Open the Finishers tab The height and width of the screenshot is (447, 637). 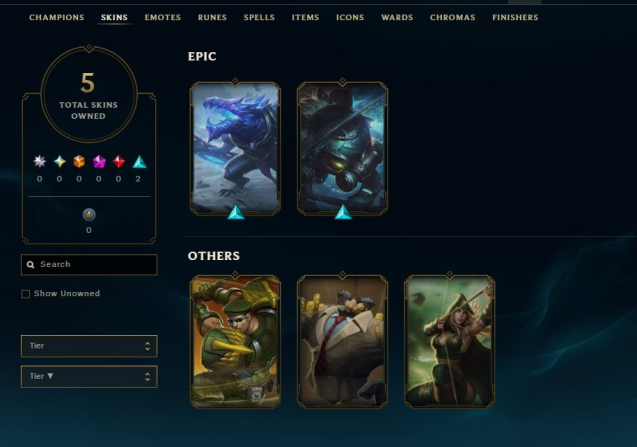coord(515,17)
